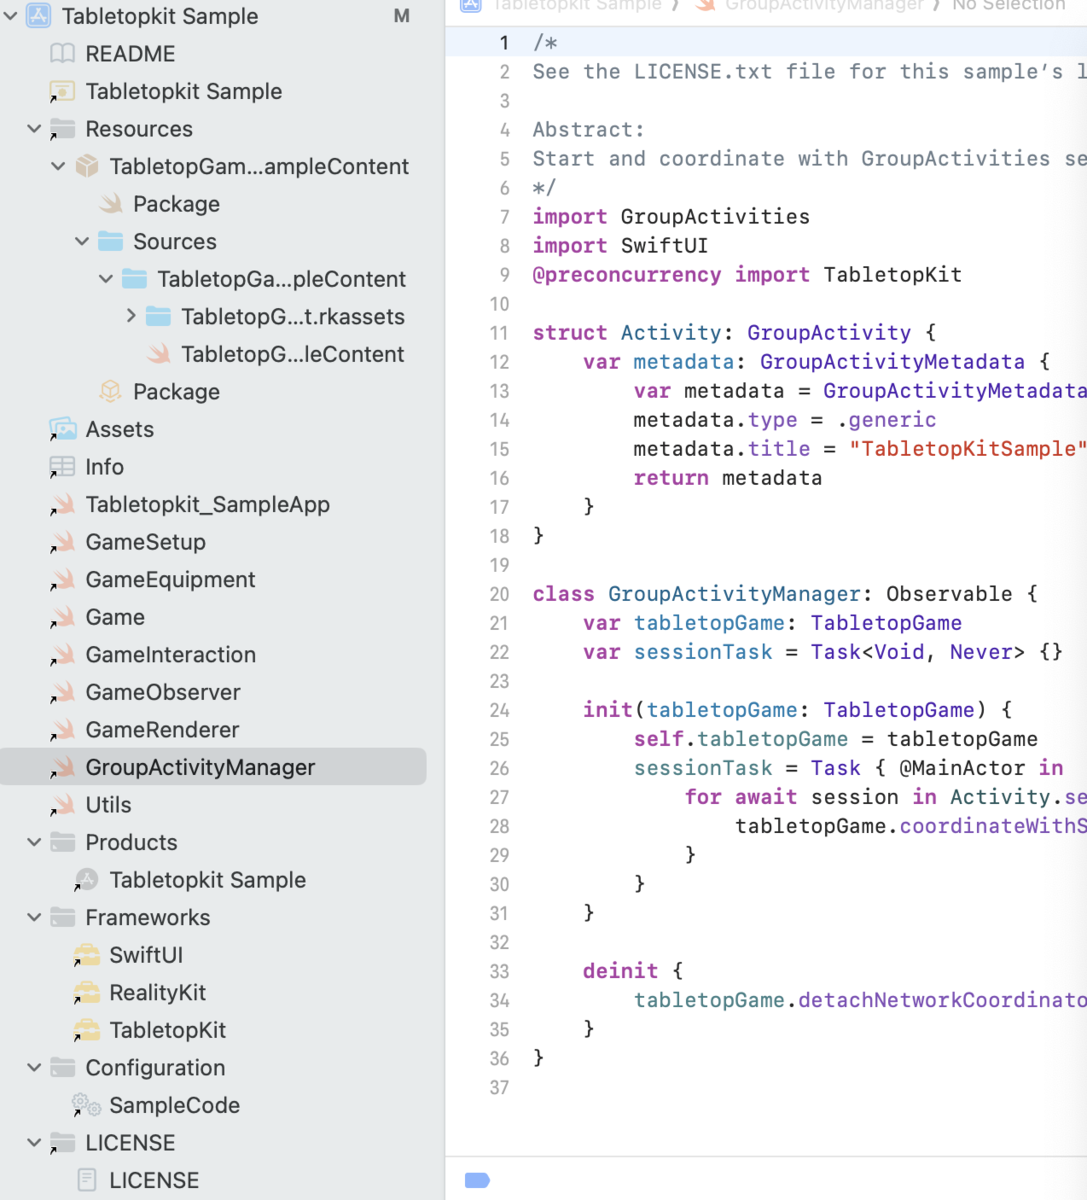Click the .generic enum value
The image size is (1087, 1200).
[886, 420]
